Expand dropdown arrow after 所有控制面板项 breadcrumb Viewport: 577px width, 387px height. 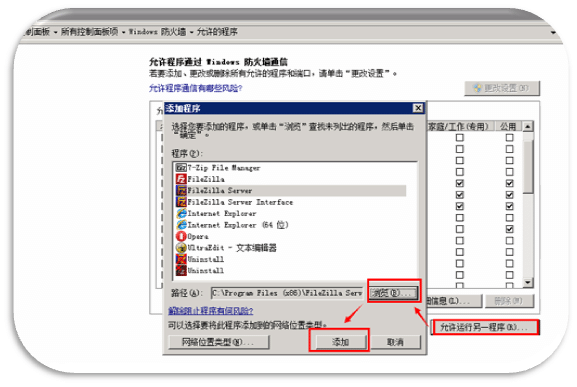pos(123,32)
